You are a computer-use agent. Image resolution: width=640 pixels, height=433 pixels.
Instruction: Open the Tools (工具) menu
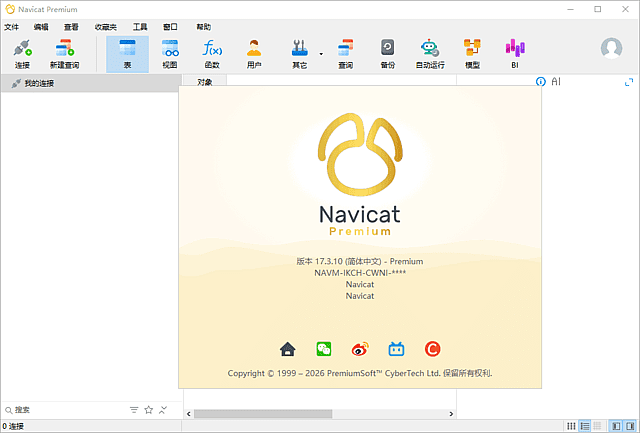[140, 27]
